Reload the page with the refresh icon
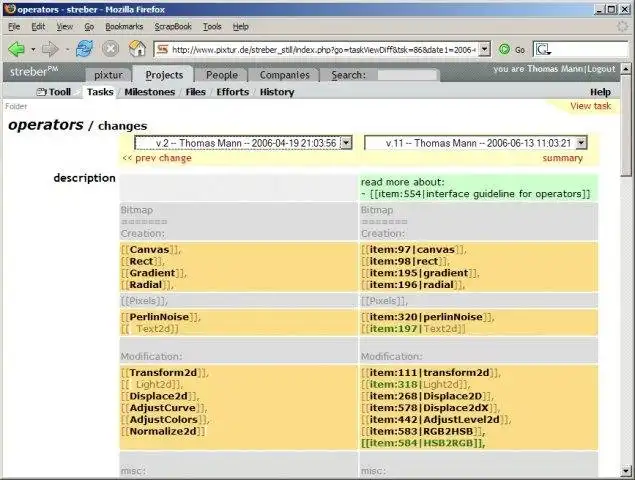Viewport: 635px width, 480px height. (x=84, y=49)
